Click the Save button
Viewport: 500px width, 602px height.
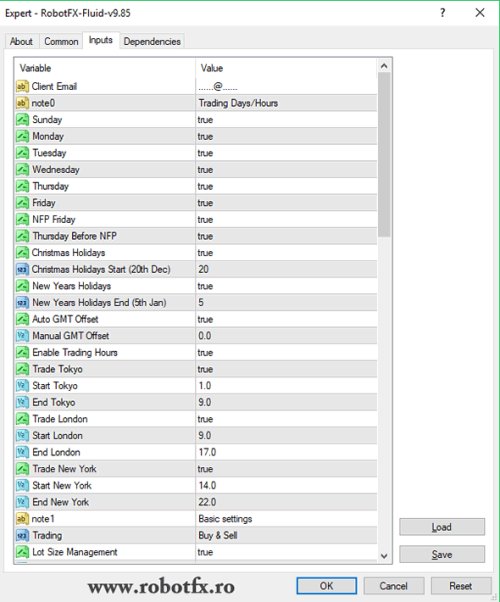click(442, 554)
